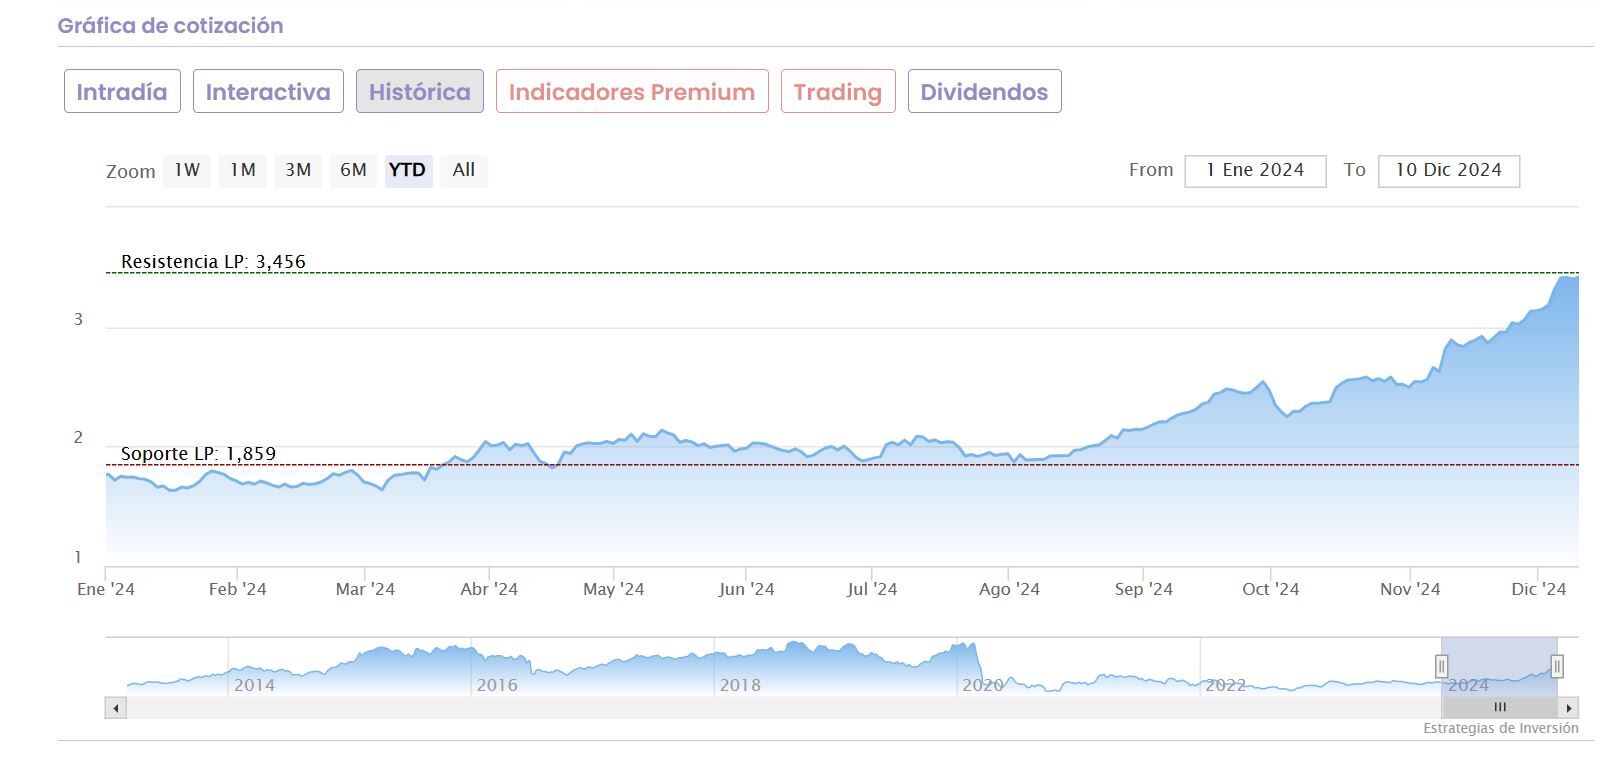Image resolution: width=1621 pixels, height=765 pixels.
Task: Click the From date field
Action: click(x=1255, y=171)
